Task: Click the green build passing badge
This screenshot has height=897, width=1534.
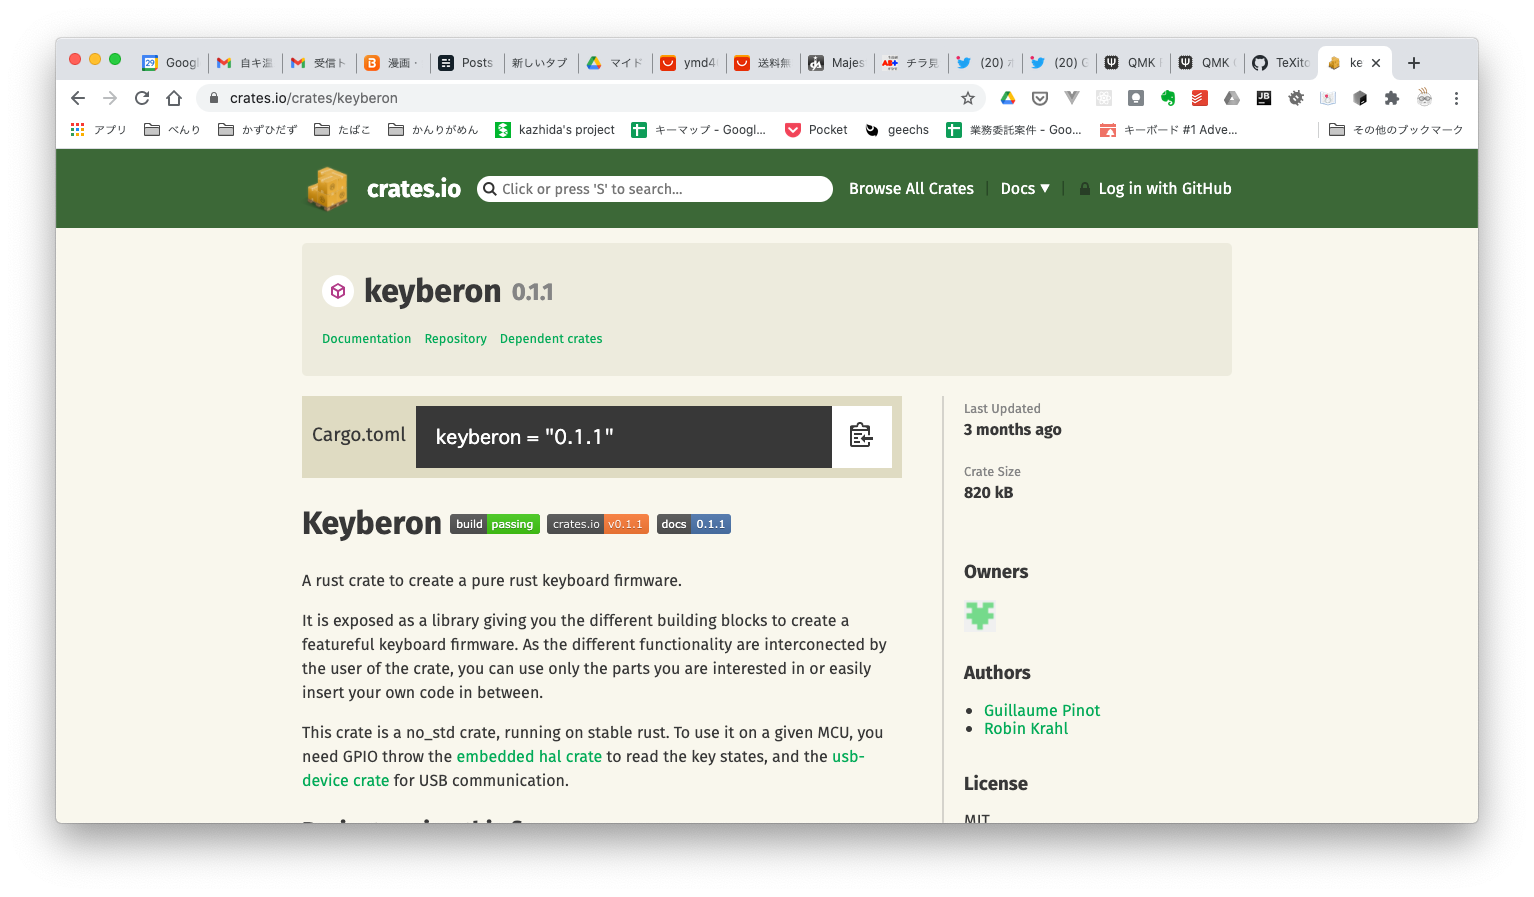Action: coord(495,523)
